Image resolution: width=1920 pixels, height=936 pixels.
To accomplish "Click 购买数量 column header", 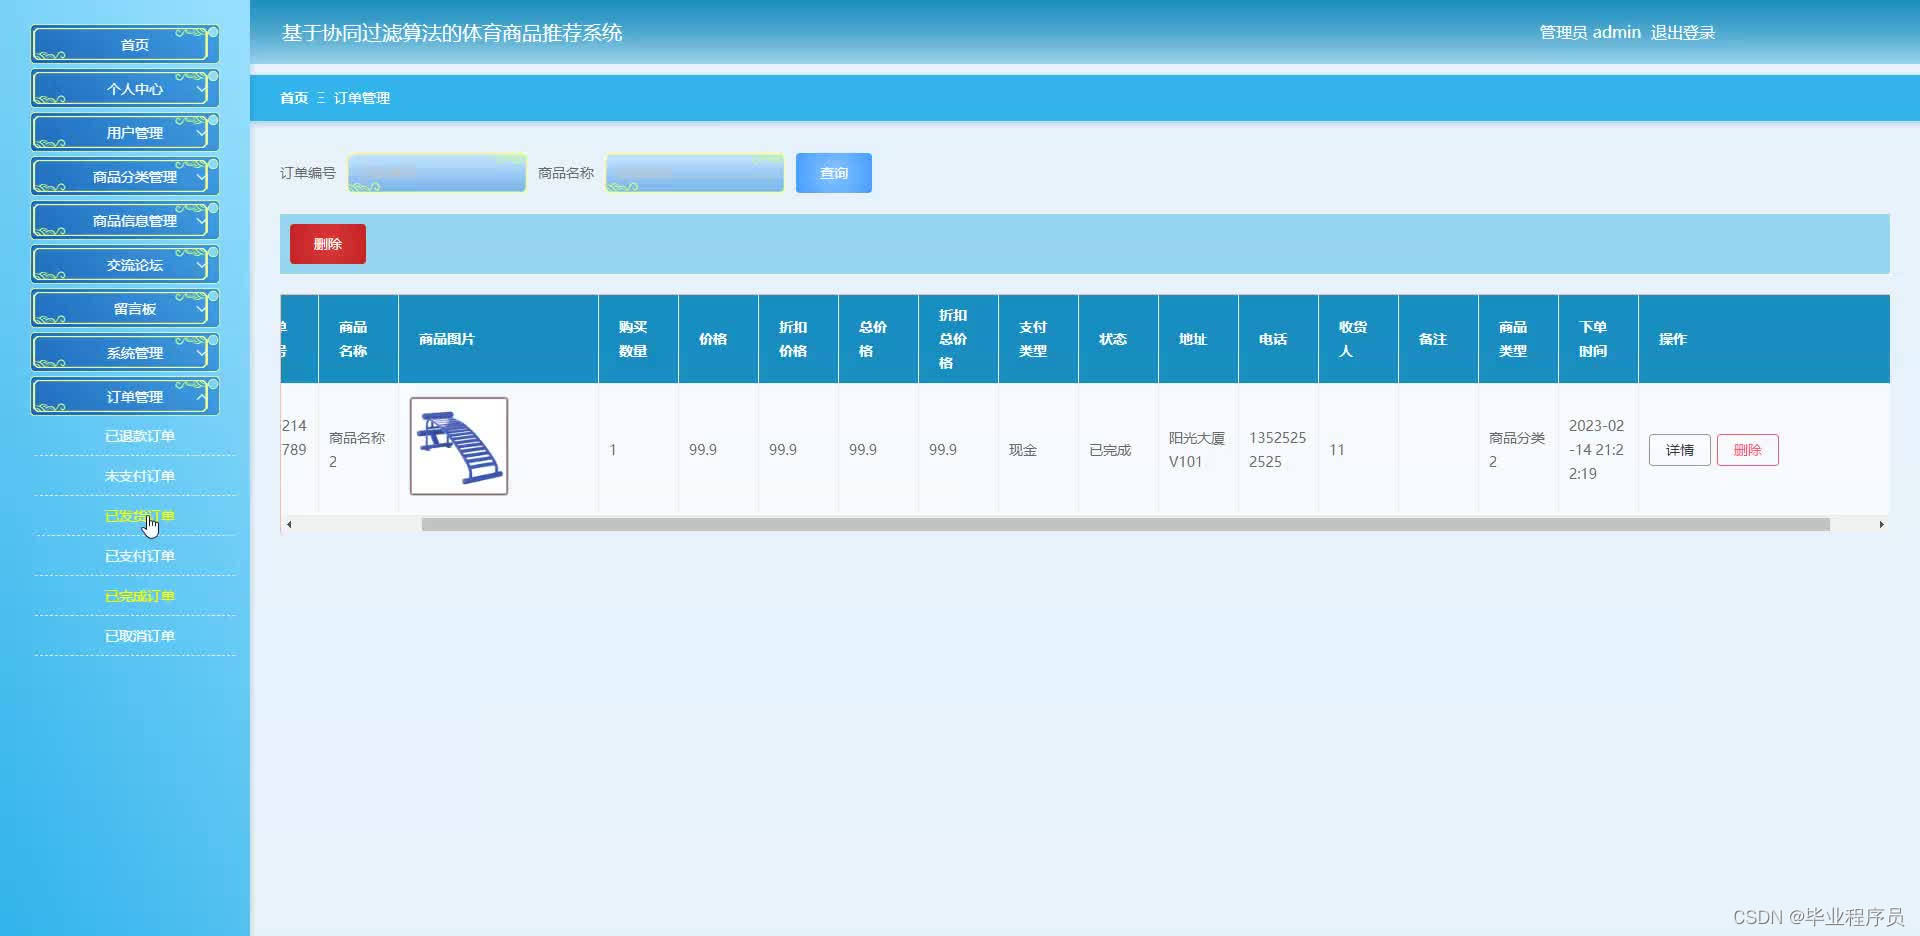I will [x=638, y=339].
